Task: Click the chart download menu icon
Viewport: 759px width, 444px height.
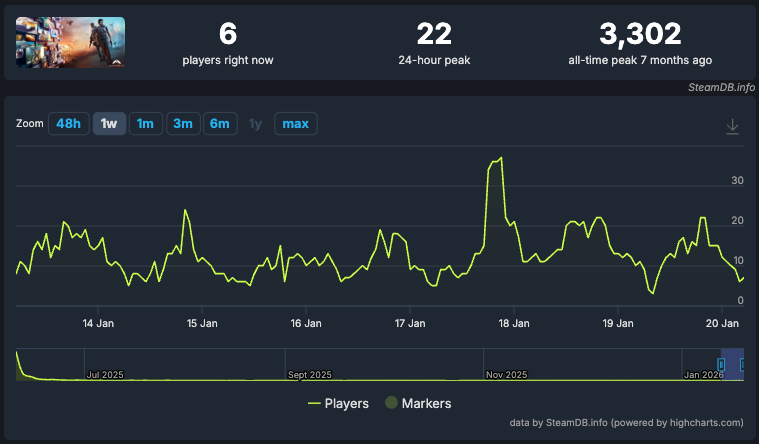Action: 732,126
